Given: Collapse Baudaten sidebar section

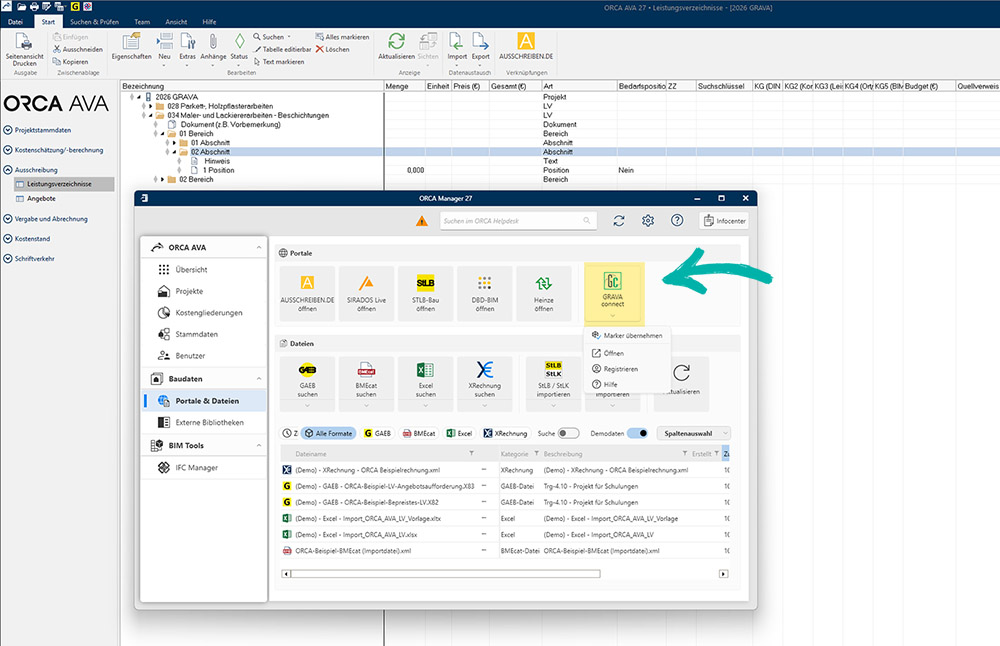Looking at the screenshot, I should [259, 379].
